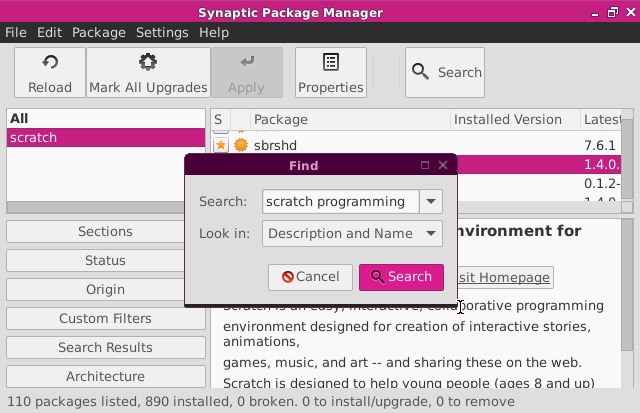Image resolution: width=640 pixels, height=413 pixels.
Task: Open the Settings menu
Action: tap(162, 32)
